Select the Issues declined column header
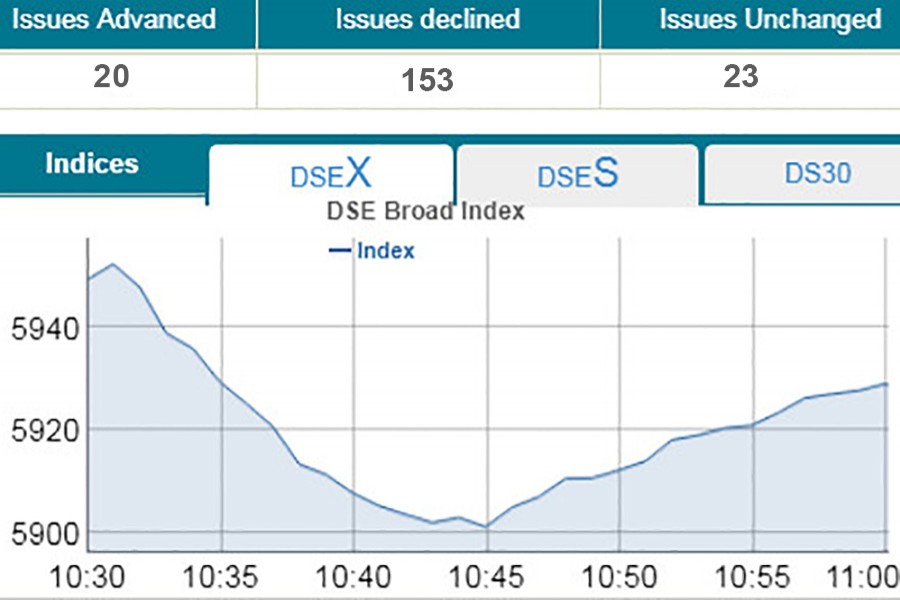 pos(428,19)
